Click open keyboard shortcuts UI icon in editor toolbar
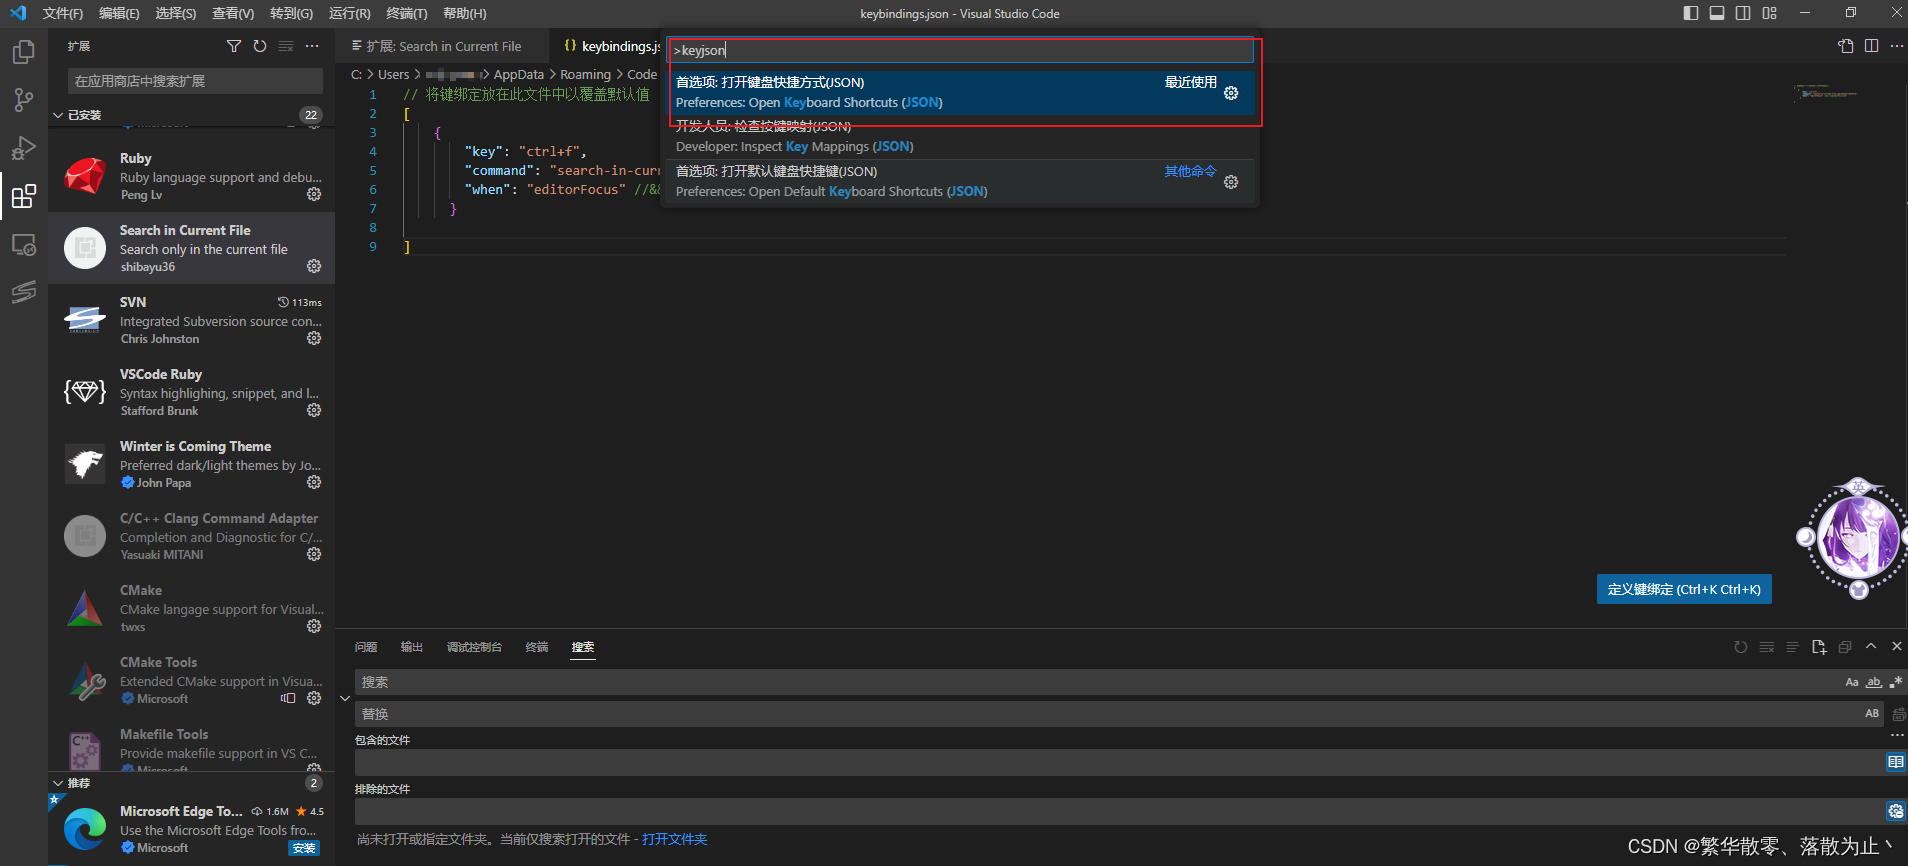The width and height of the screenshot is (1908, 866). pos(1846,46)
